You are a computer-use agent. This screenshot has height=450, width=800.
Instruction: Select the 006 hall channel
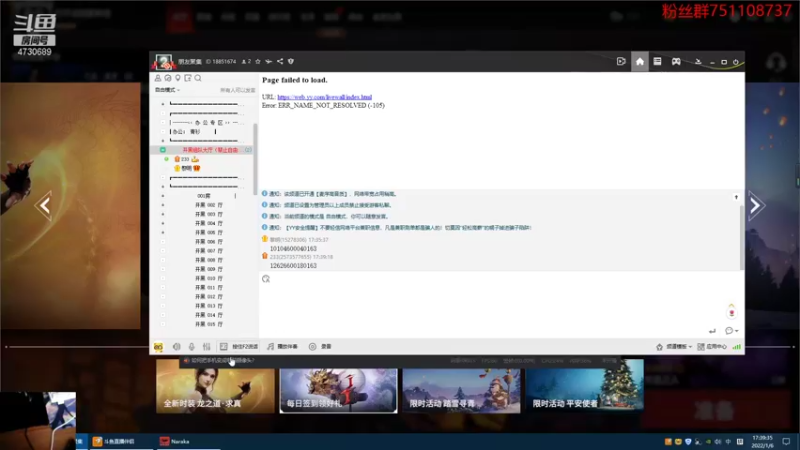pos(208,242)
